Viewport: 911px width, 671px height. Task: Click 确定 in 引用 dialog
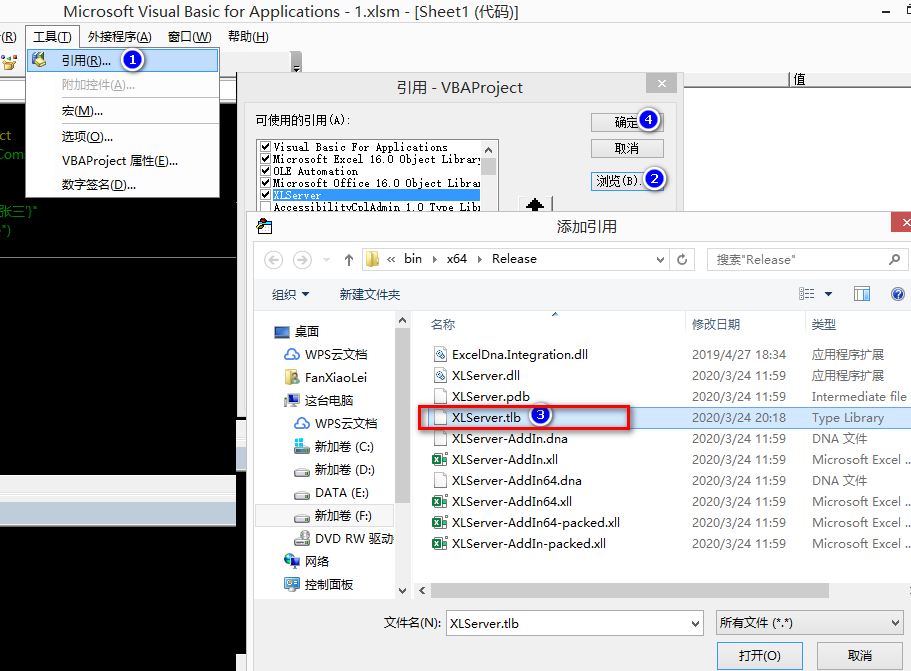[x=627, y=122]
